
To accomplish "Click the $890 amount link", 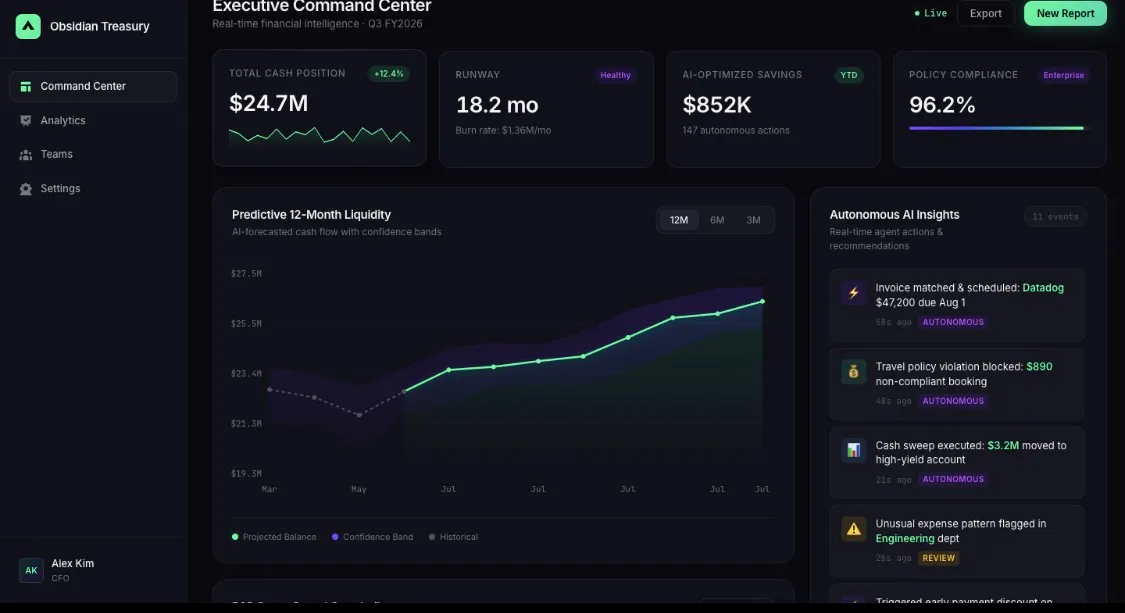I will [1039, 367].
